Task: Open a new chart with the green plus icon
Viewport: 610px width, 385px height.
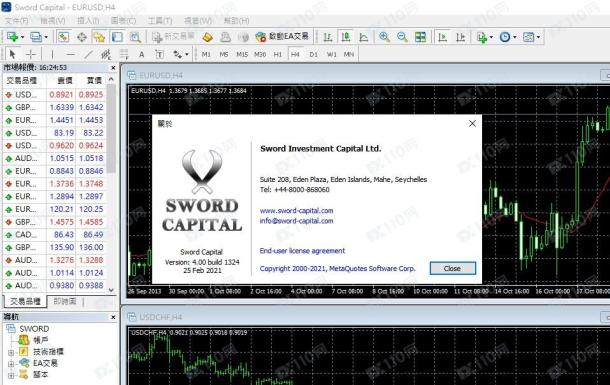Action: [12, 37]
